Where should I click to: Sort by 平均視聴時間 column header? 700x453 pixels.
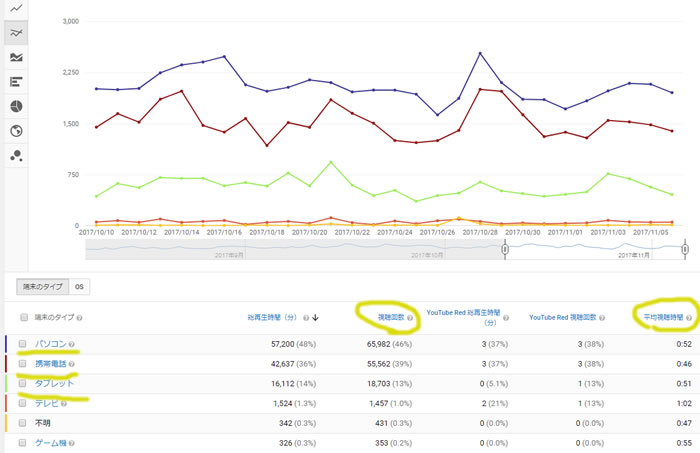point(657,317)
